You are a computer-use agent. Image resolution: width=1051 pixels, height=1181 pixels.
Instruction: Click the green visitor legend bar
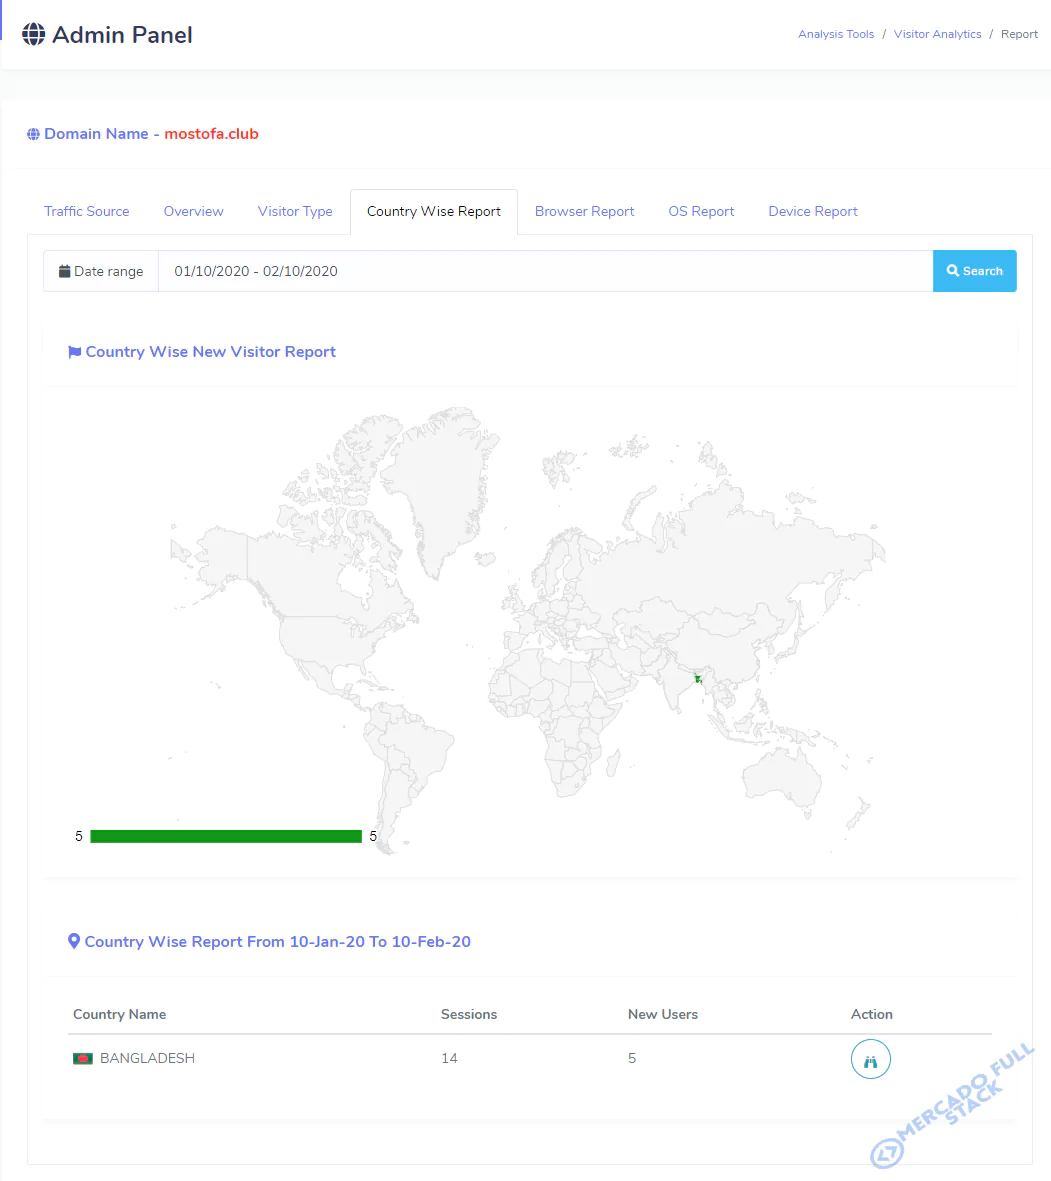(x=226, y=836)
